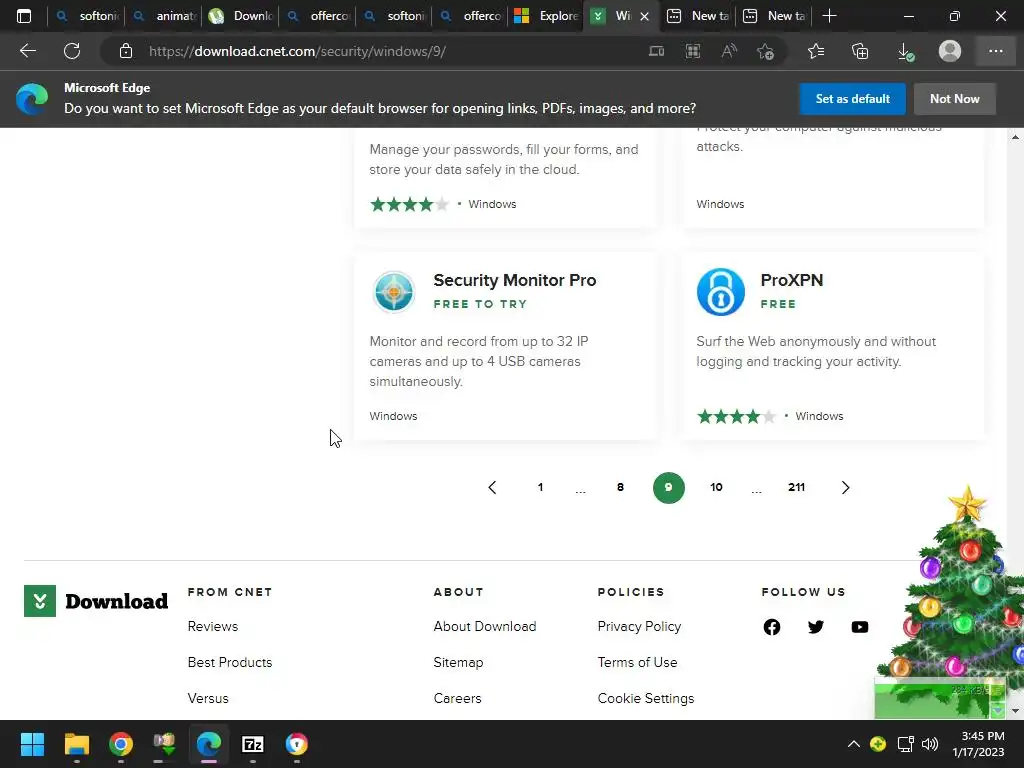Open clock and date in taskbar
Image resolution: width=1024 pixels, height=768 pixels.
[978, 744]
